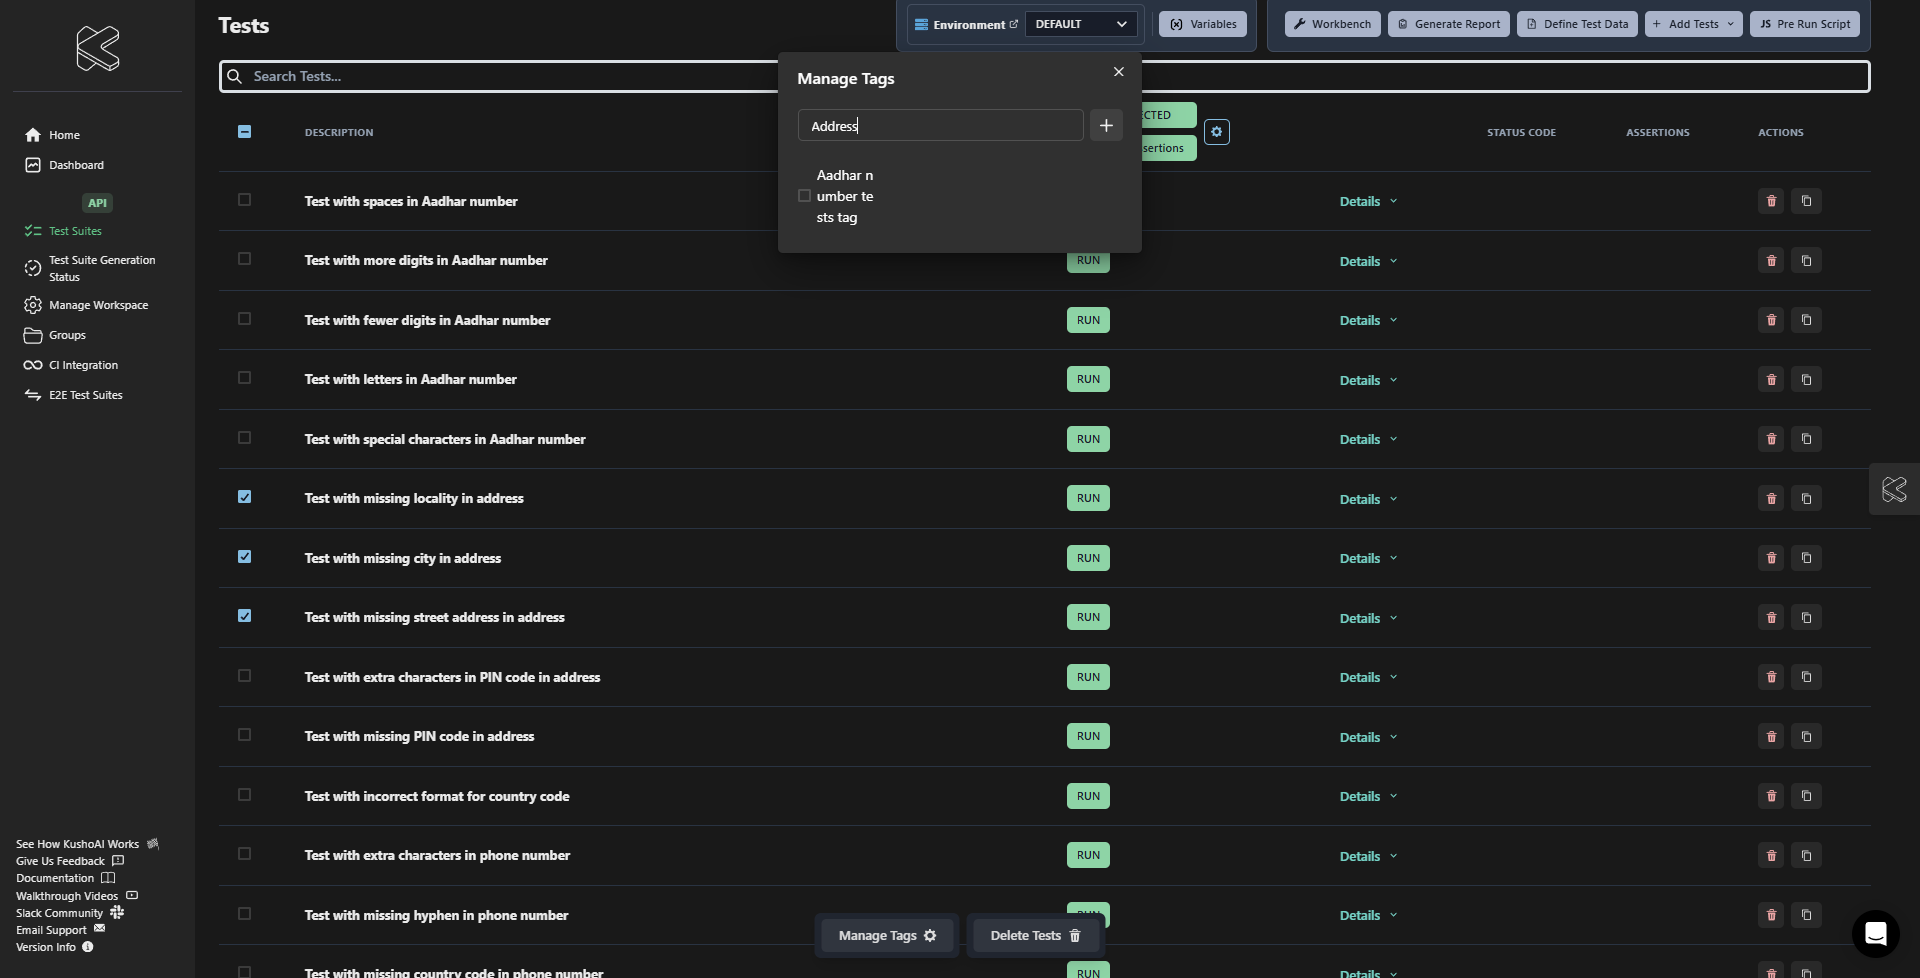Uncheck 'Test with missing locality in address'
This screenshot has width=1920, height=978.
pos(244,497)
